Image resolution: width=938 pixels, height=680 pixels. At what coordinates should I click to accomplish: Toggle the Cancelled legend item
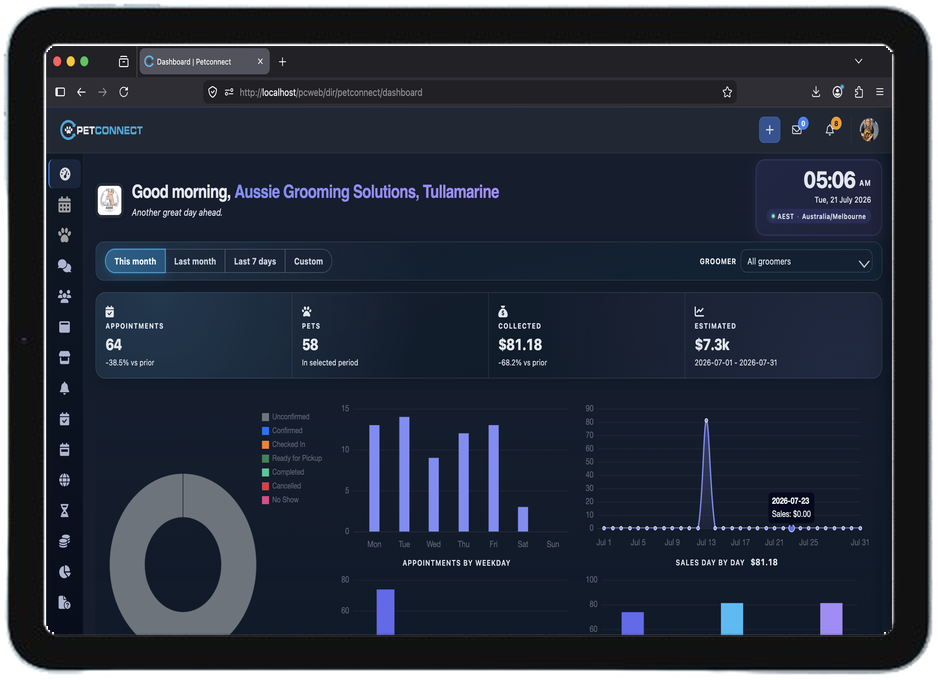[281, 486]
